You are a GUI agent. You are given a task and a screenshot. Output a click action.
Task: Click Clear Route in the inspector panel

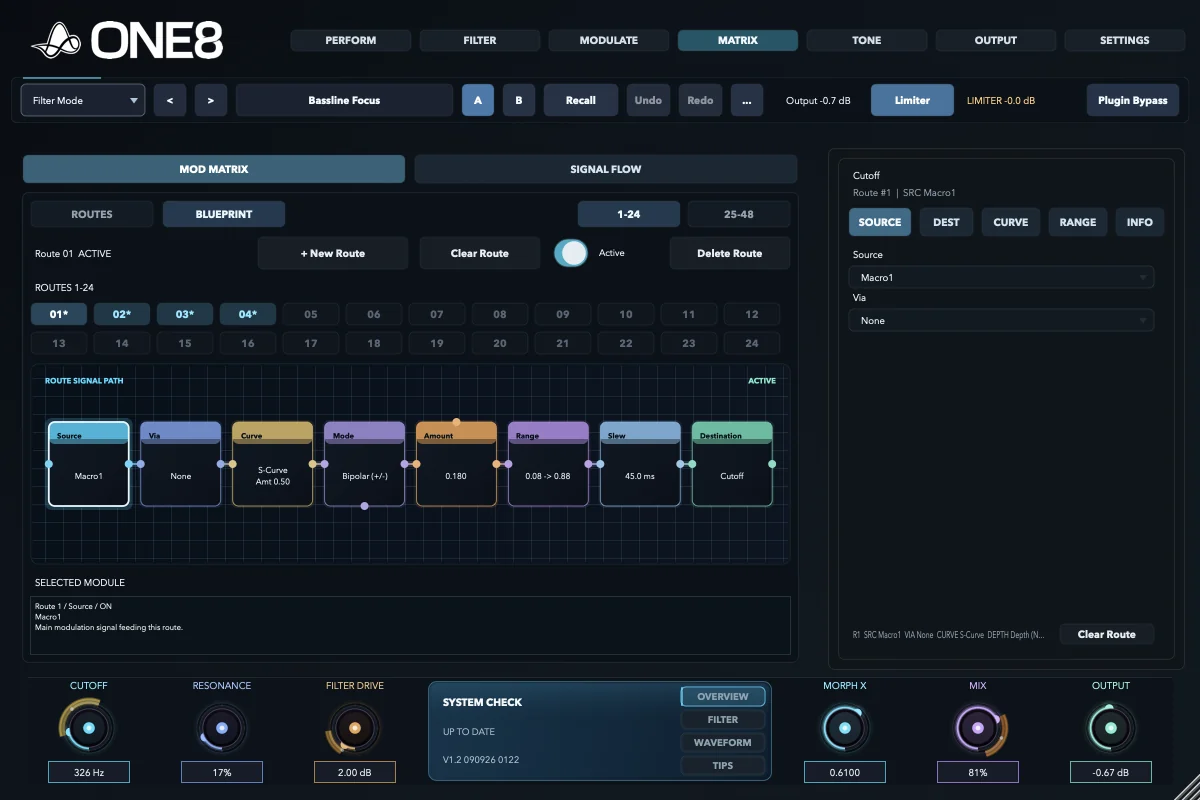coord(1107,634)
